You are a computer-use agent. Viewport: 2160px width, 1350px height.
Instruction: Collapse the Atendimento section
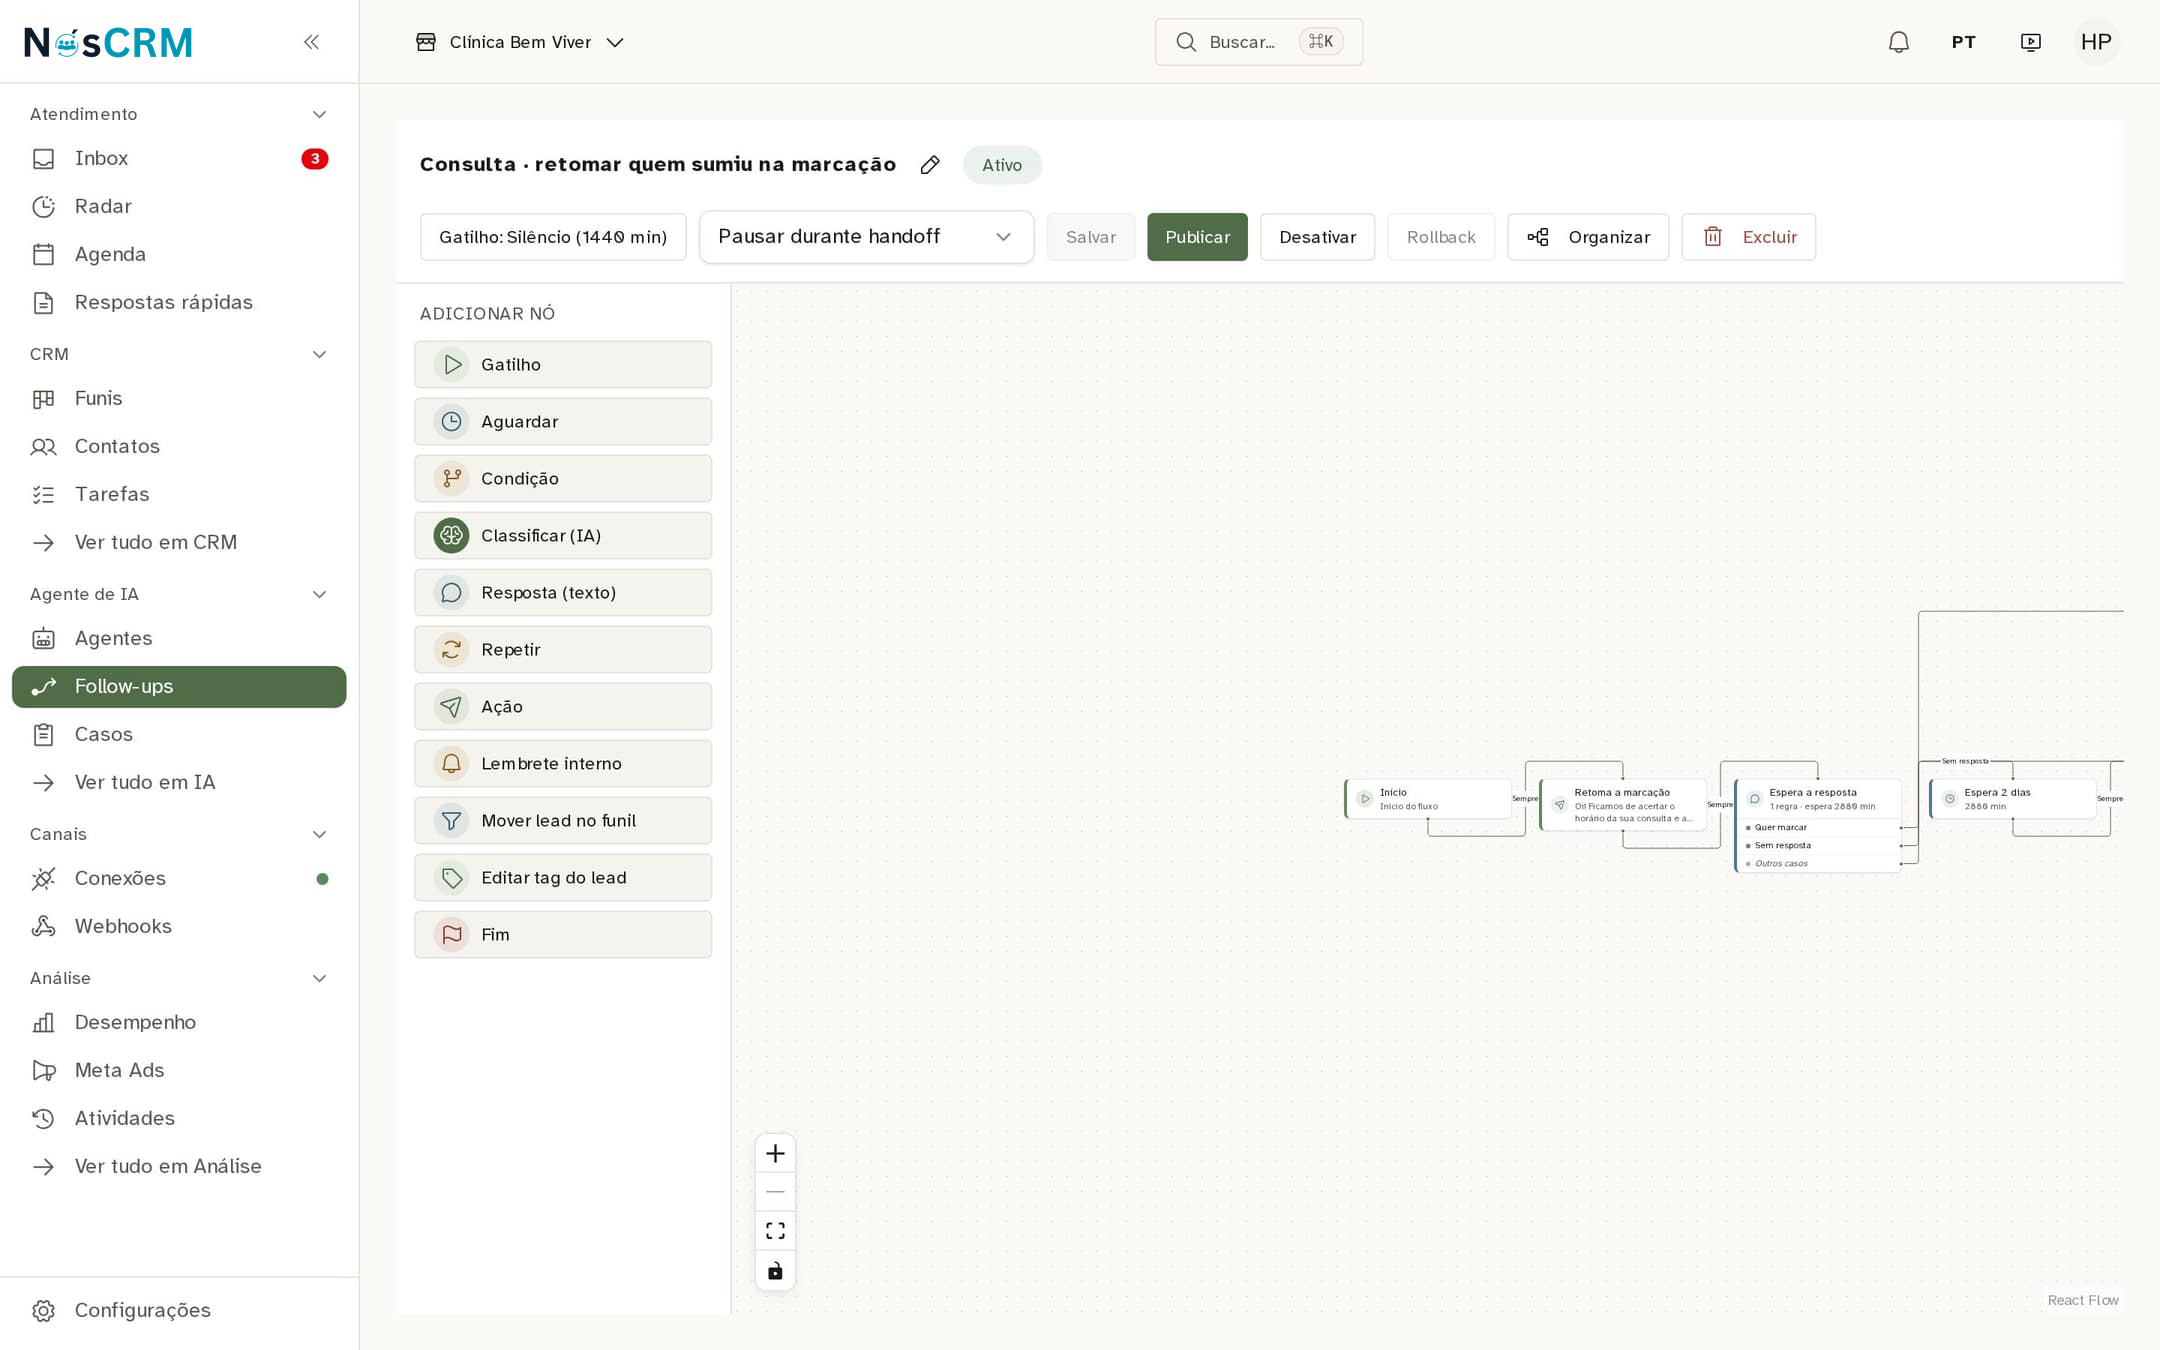[x=319, y=114]
